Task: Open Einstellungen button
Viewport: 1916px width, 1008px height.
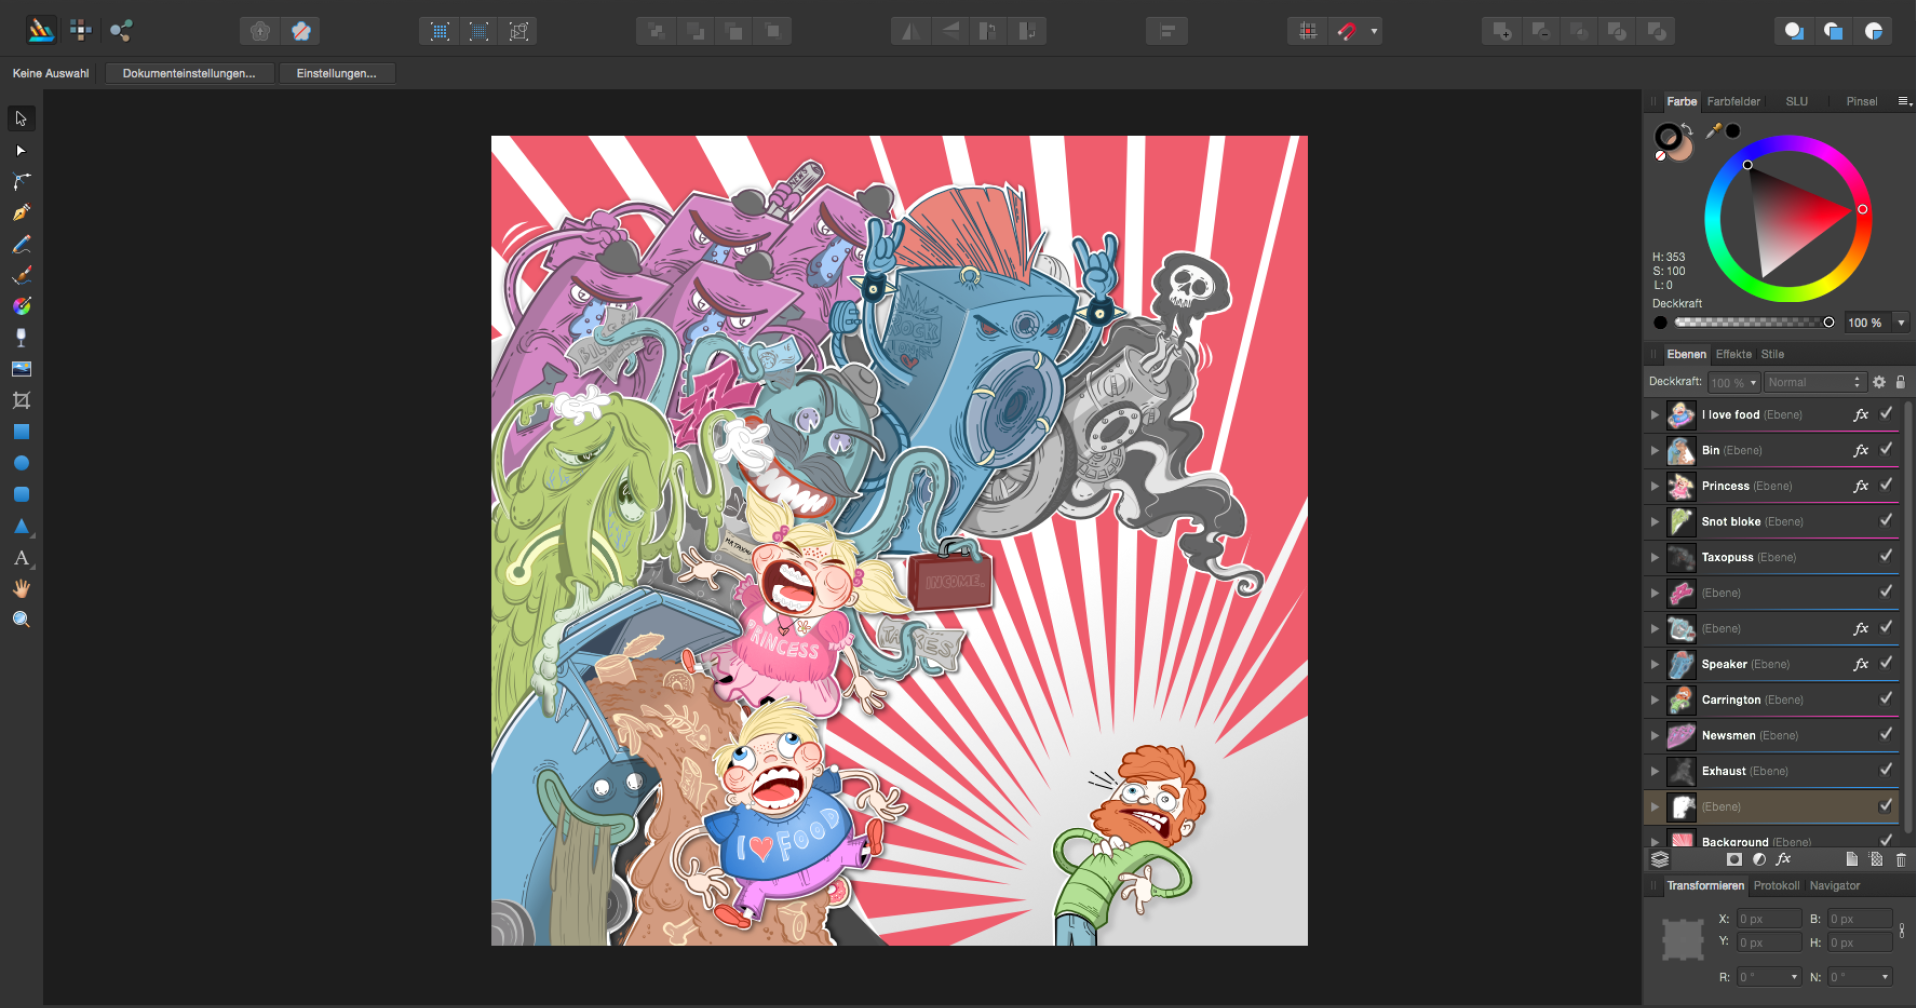Action: pos(336,73)
